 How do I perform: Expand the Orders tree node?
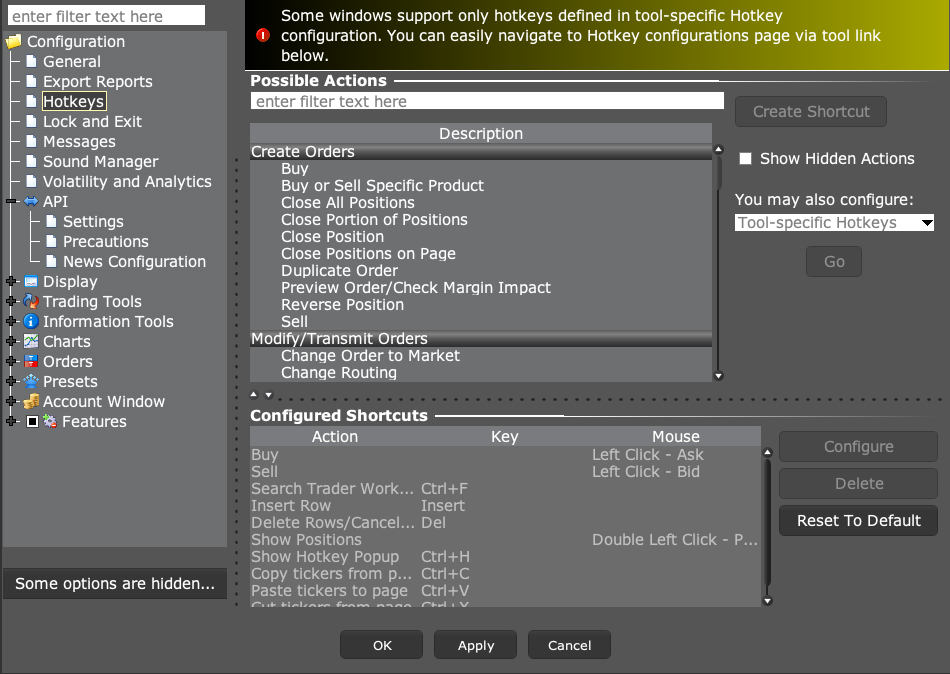pyautogui.click(x=11, y=361)
